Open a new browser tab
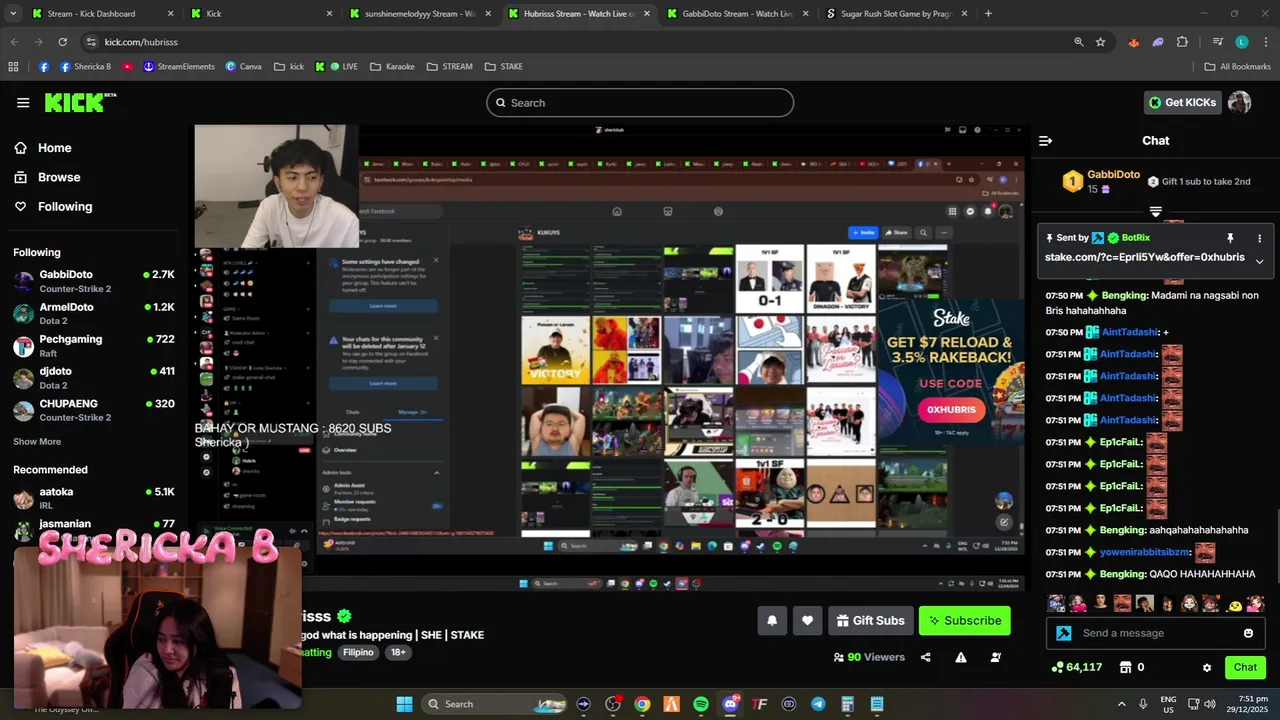 [988, 14]
